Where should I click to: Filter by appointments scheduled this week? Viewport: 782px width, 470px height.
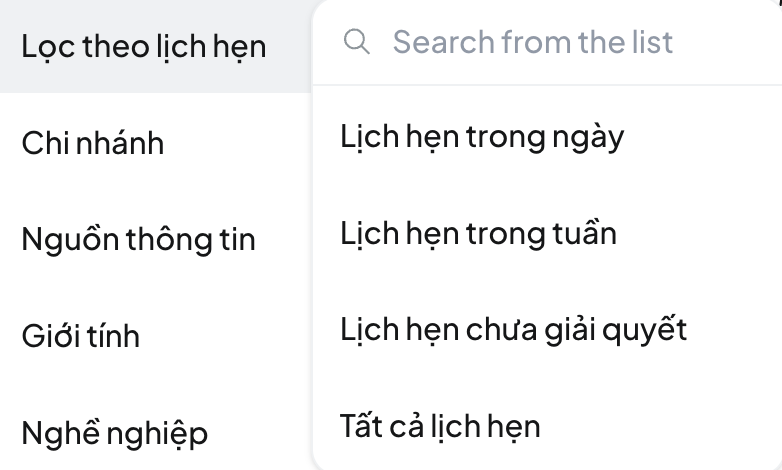click(x=478, y=233)
